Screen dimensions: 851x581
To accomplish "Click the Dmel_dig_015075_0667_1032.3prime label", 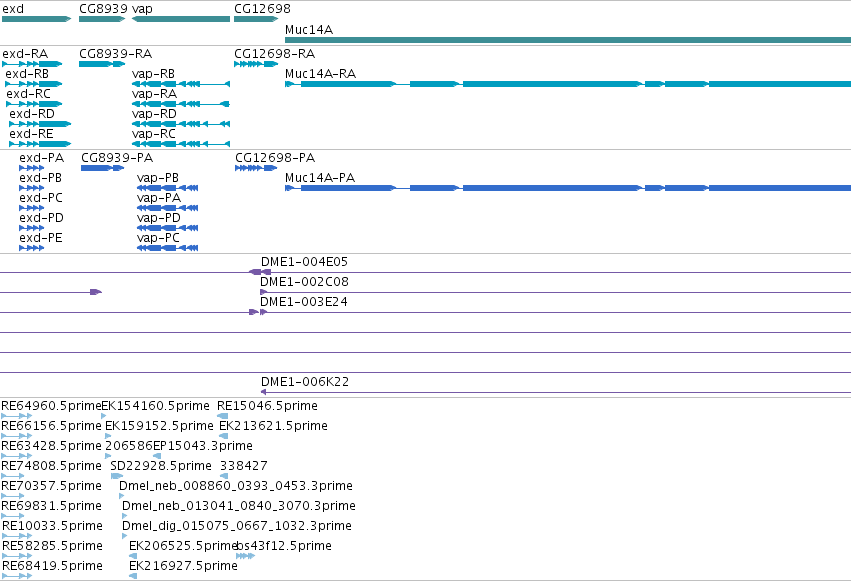I will pos(237,526).
